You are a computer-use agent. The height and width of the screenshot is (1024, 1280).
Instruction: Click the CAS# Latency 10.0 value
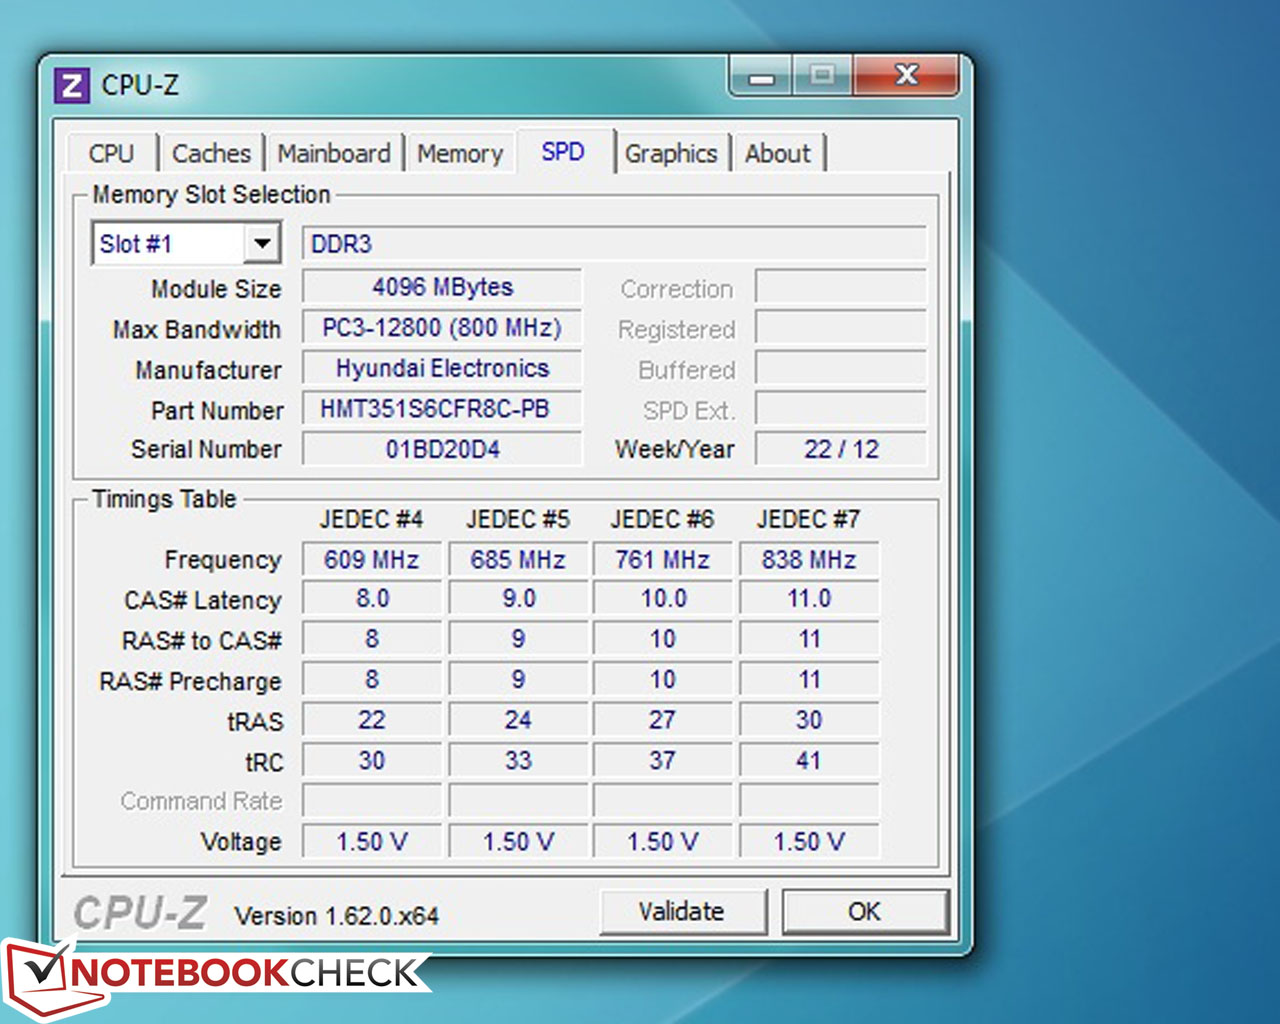click(x=663, y=599)
